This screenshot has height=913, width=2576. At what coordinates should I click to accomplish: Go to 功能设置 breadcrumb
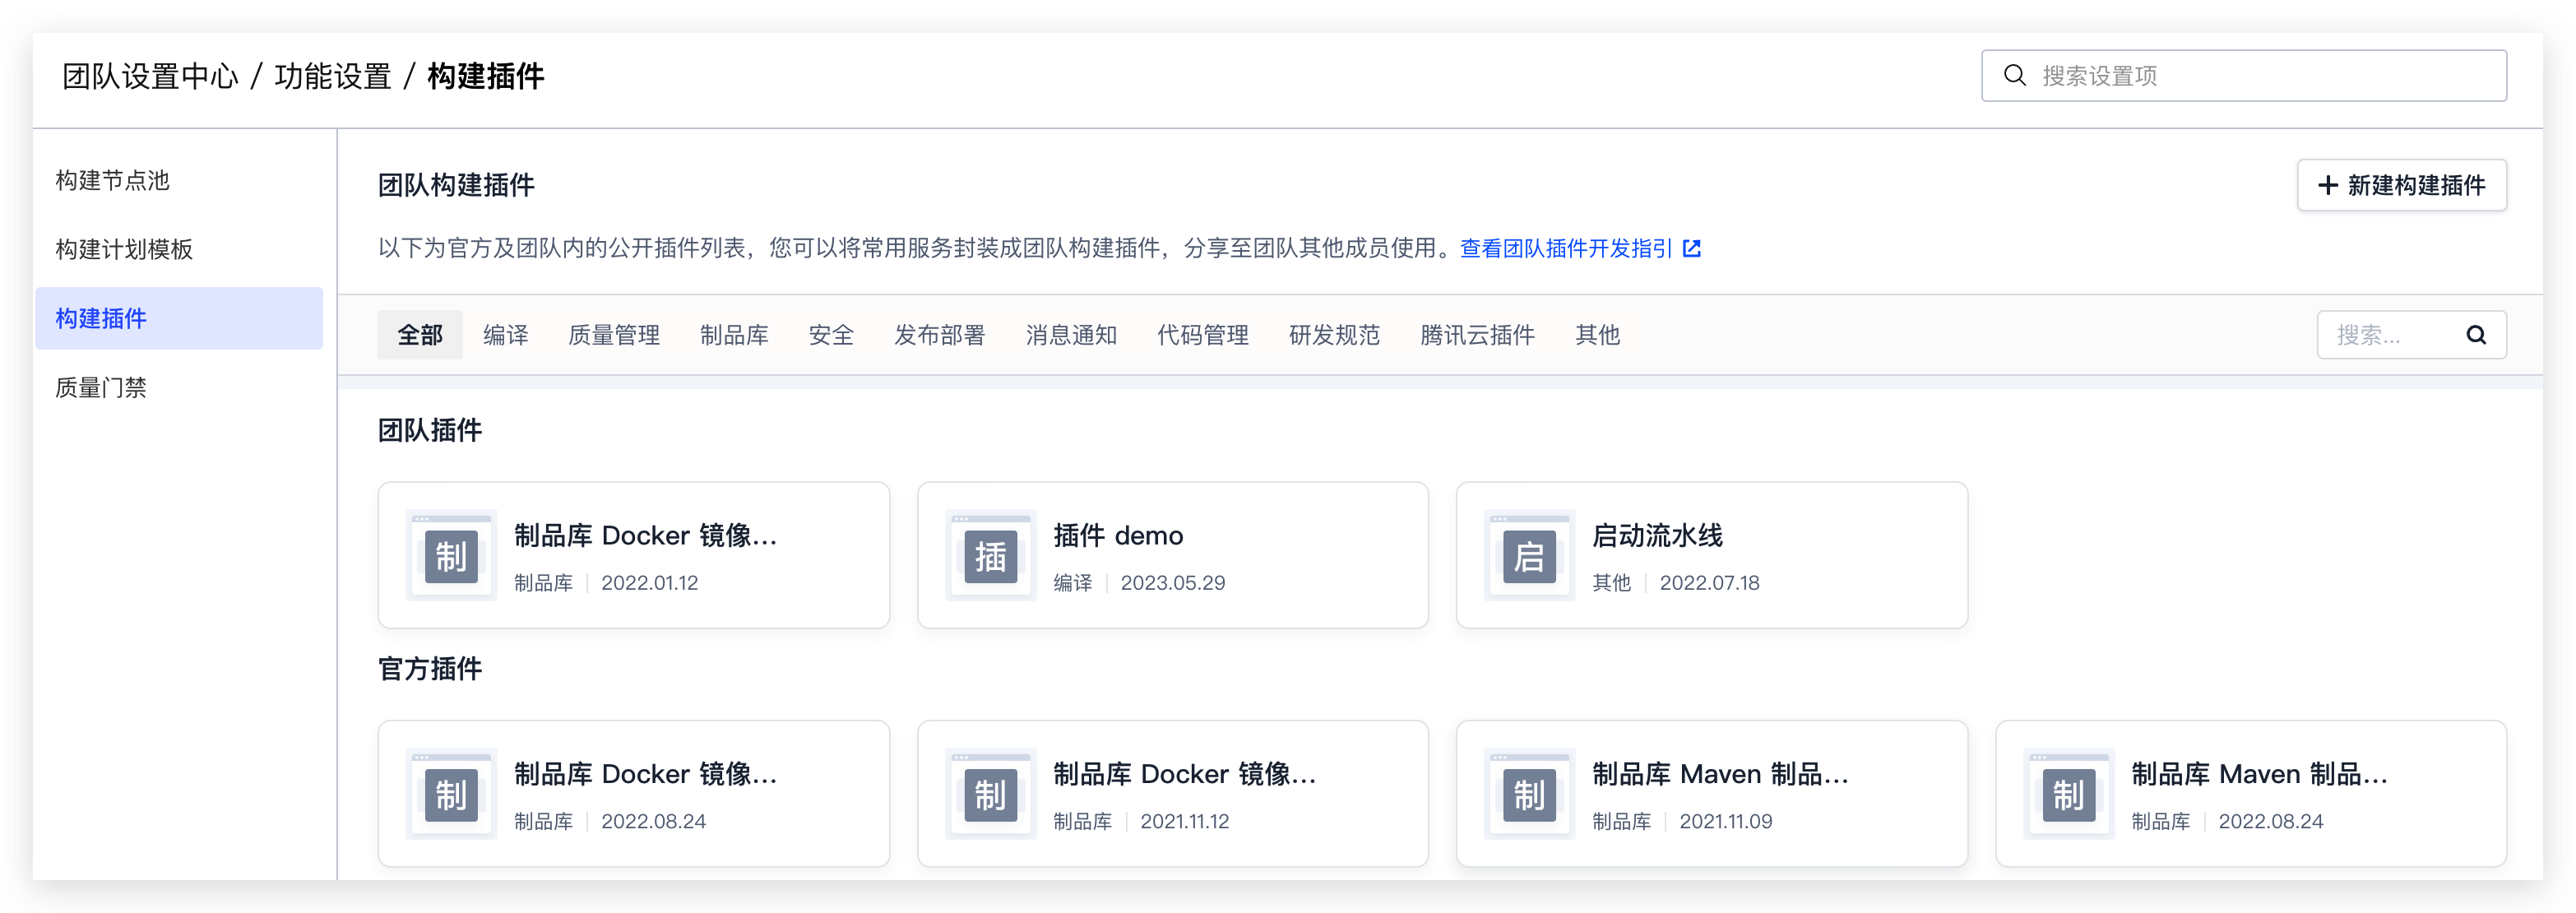click(x=333, y=76)
